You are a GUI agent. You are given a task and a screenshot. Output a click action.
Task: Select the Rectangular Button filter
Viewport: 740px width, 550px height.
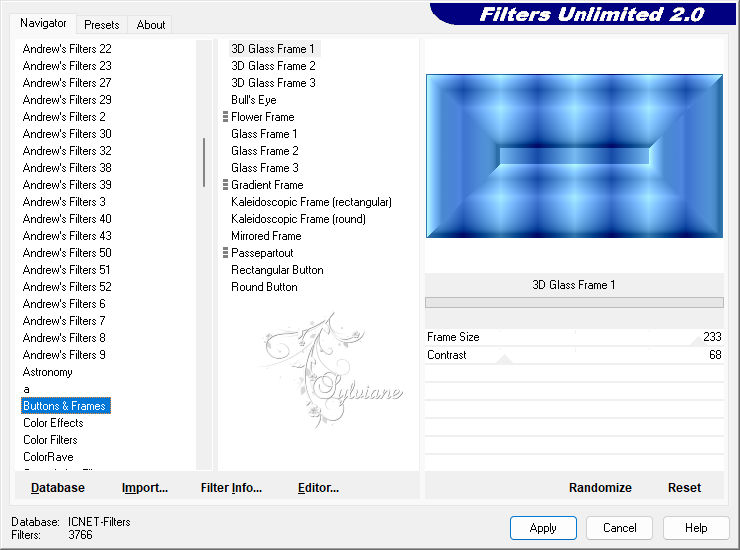point(277,270)
